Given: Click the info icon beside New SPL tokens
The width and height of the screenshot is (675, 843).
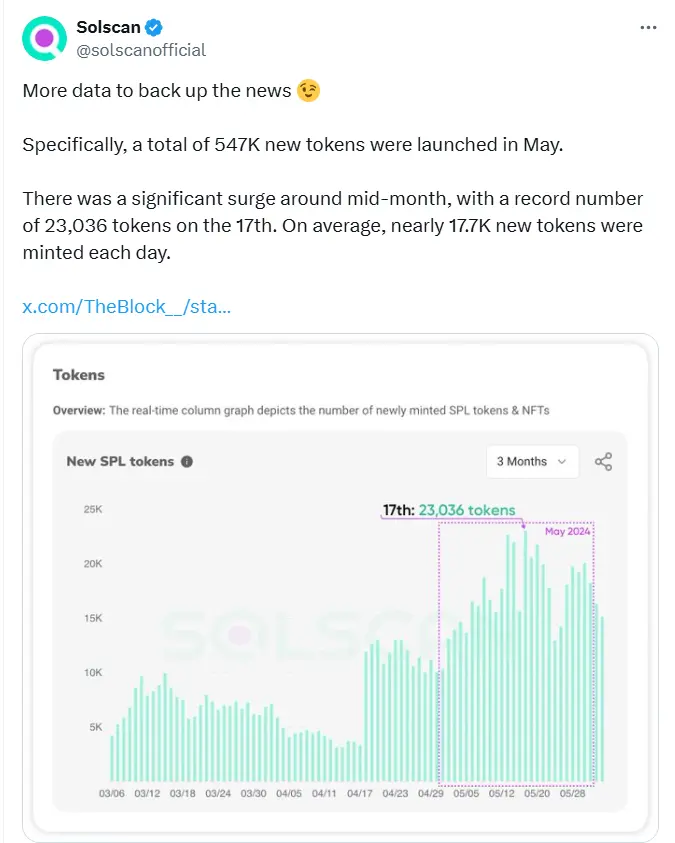Looking at the screenshot, I should tap(187, 462).
